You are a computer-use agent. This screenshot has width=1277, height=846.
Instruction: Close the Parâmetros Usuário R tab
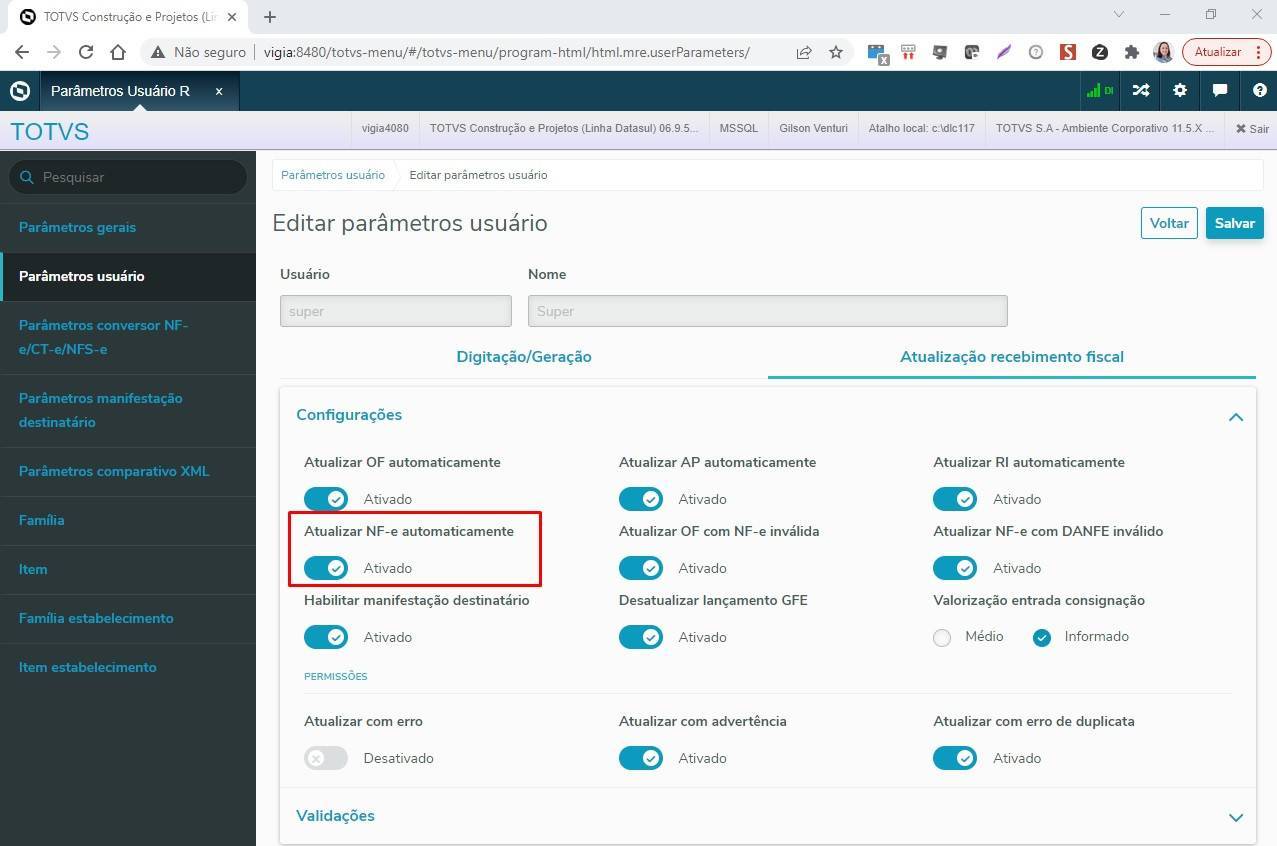[219, 91]
